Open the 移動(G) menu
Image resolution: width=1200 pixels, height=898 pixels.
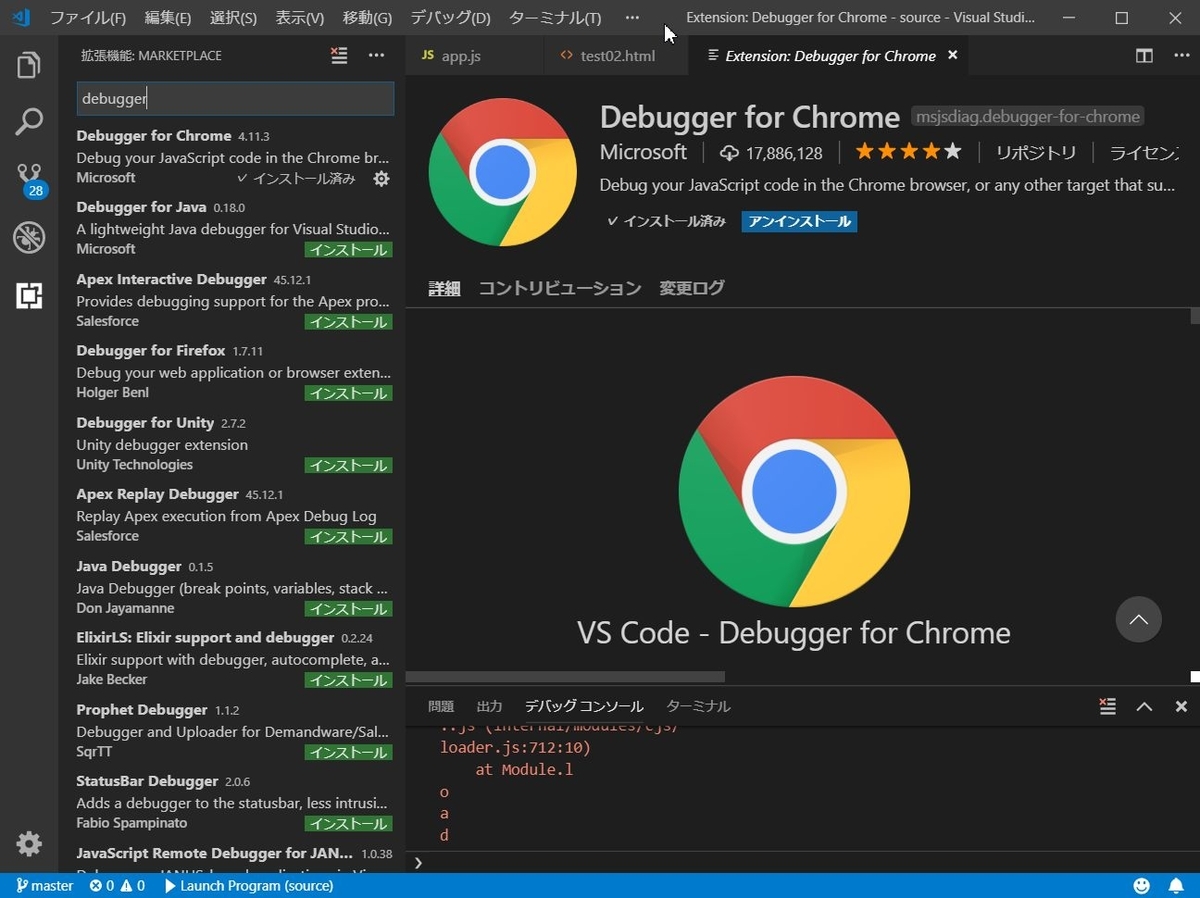367,18
